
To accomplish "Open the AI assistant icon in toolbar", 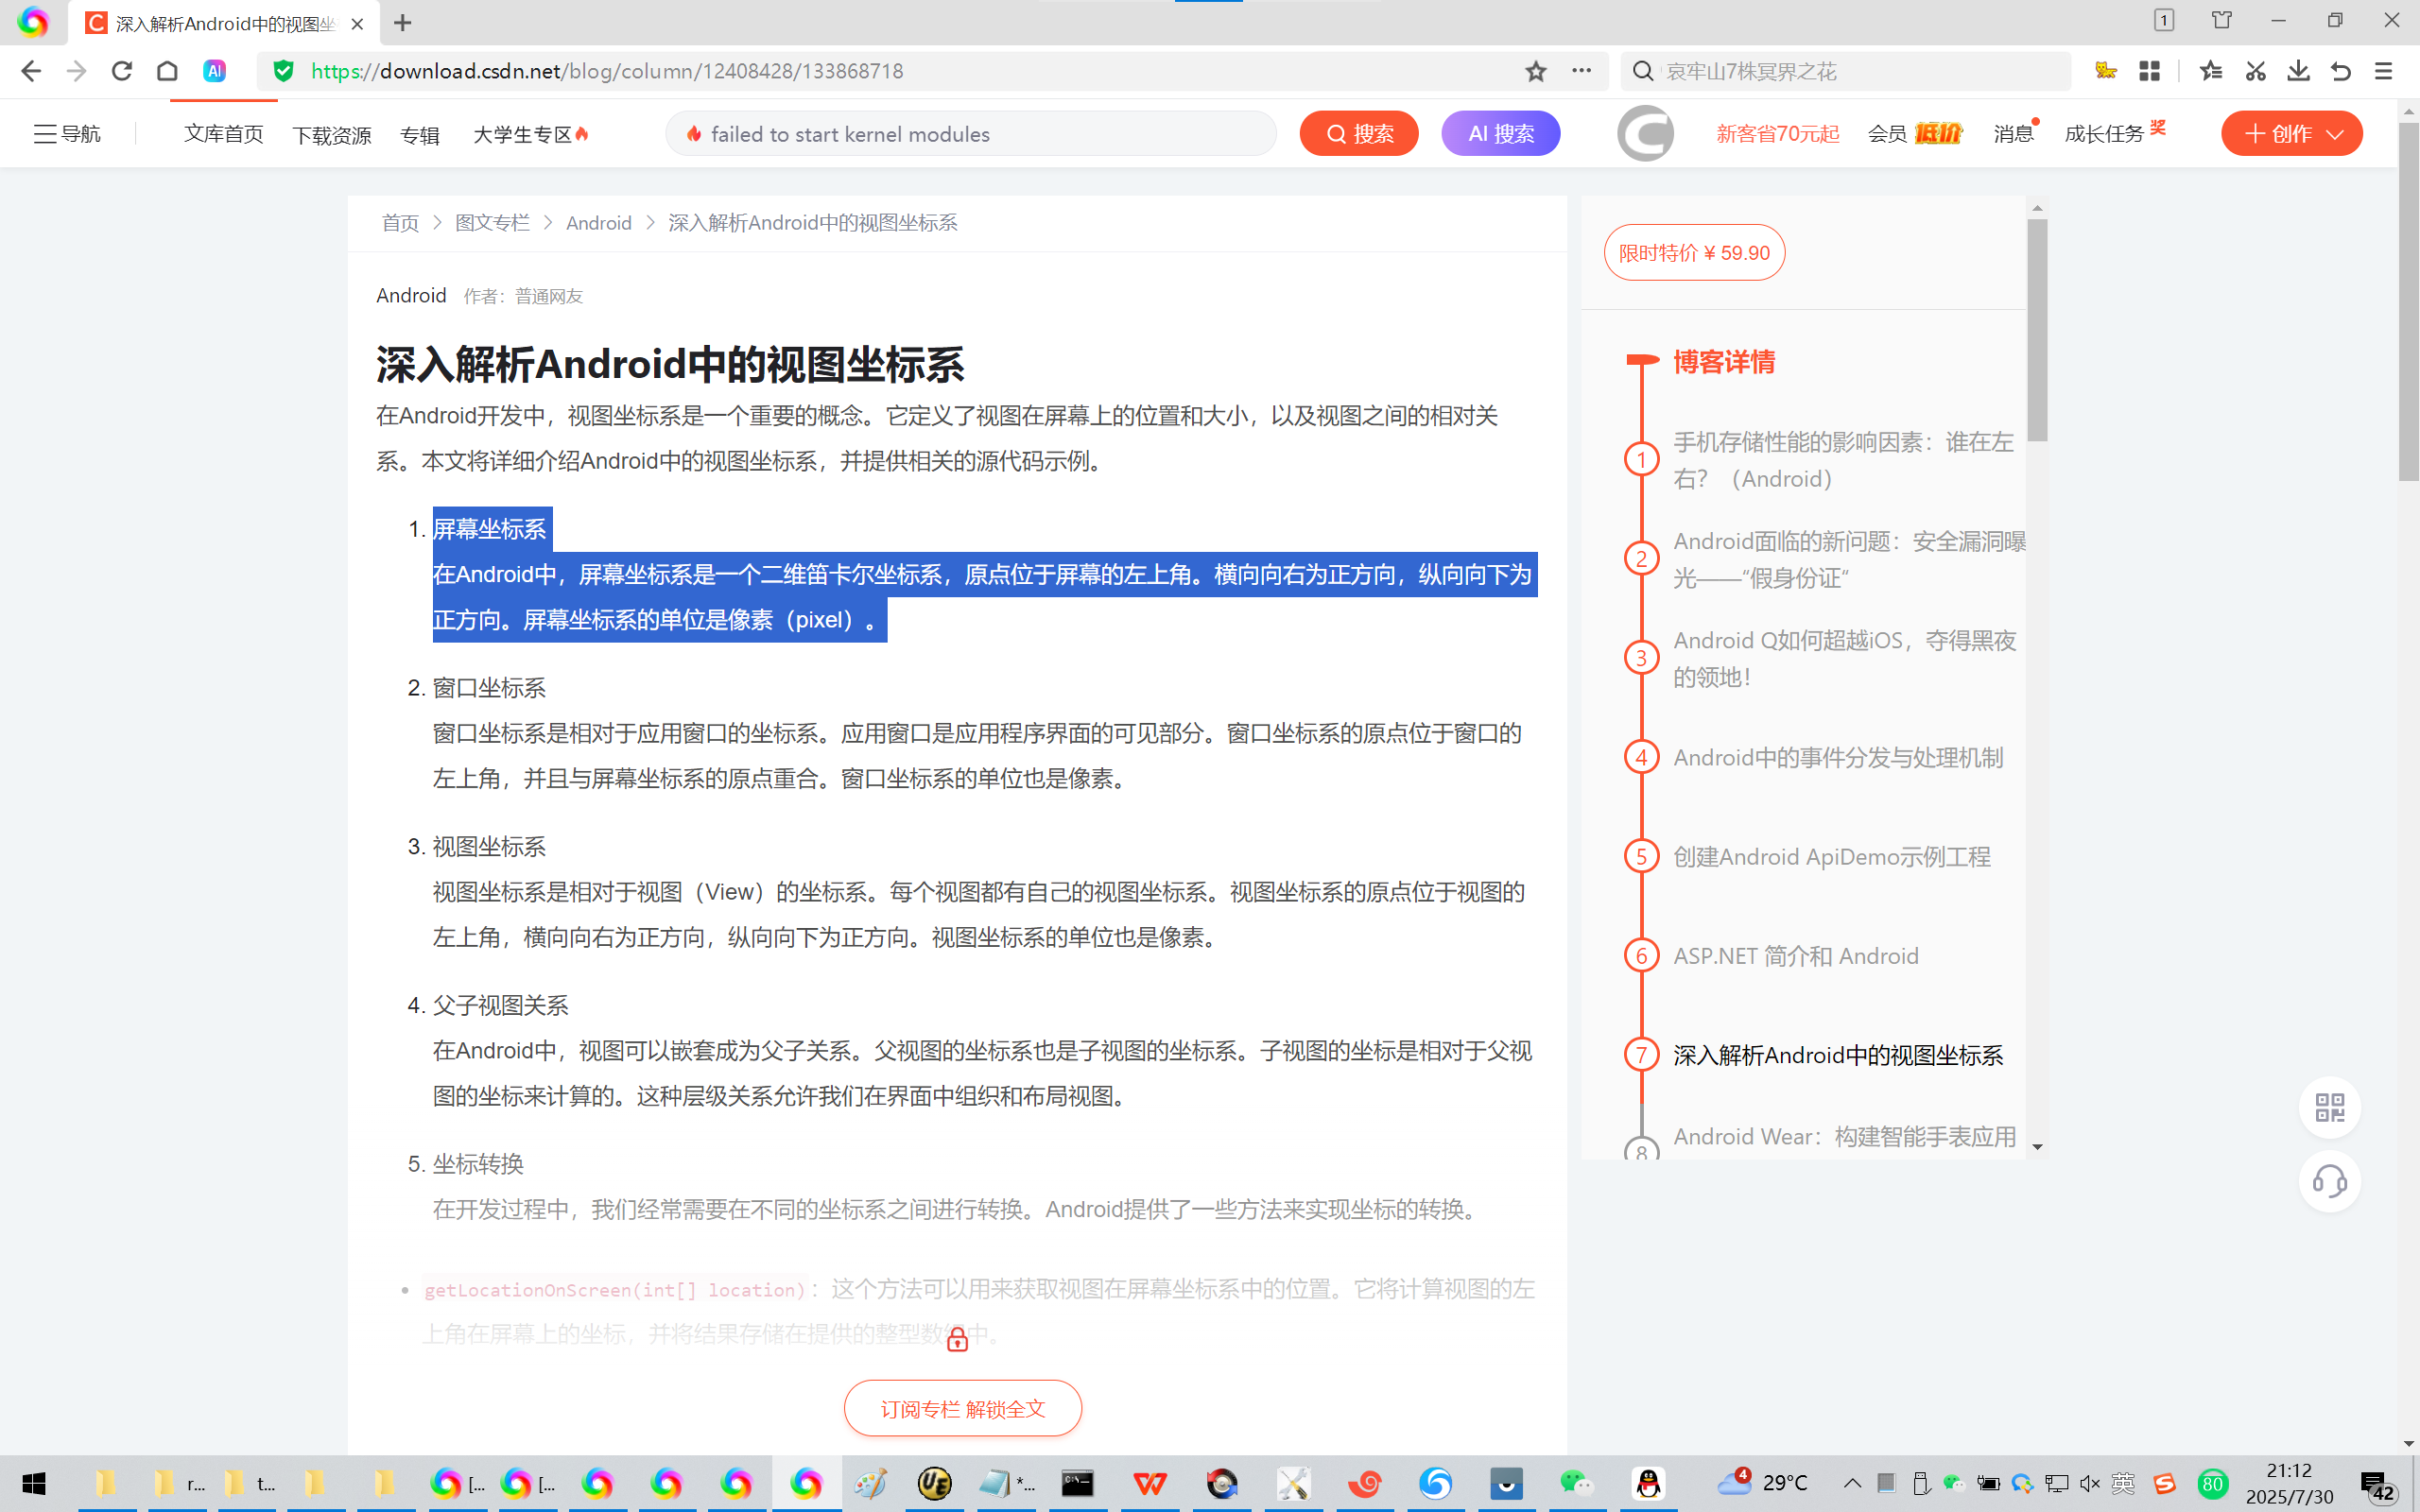I will pos(214,71).
